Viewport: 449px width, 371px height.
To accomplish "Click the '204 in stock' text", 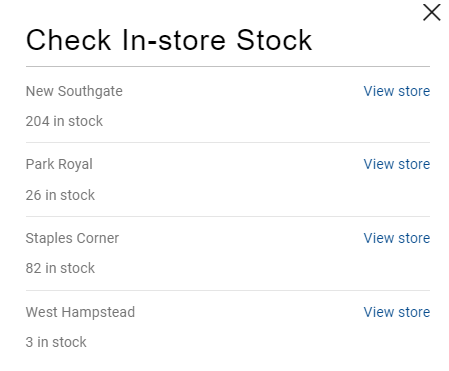I will click(64, 121).
